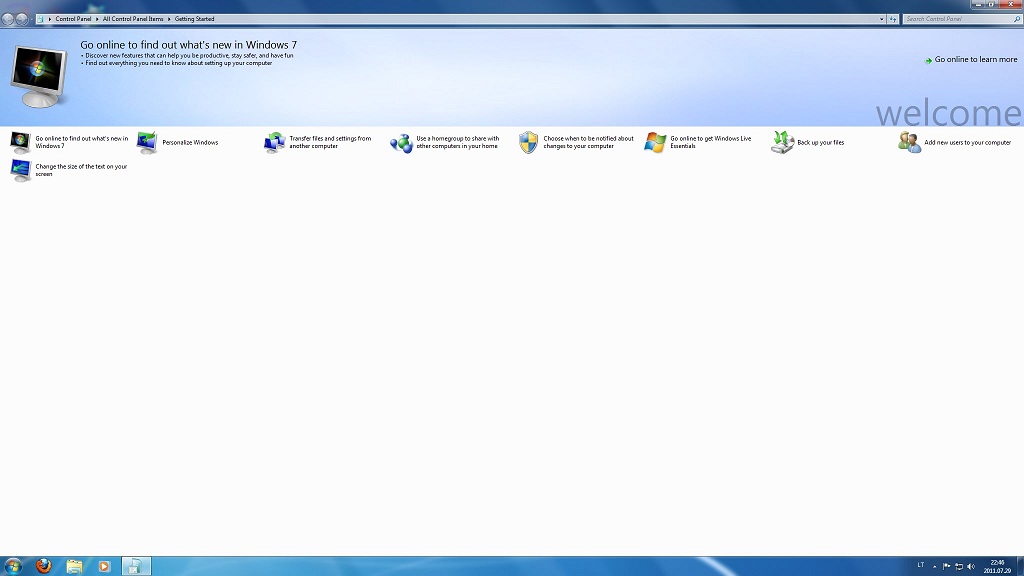This screenshot has width=1024, height=576.
Task: Click the Transfer files and settings icon
Action: pos(274,143)
